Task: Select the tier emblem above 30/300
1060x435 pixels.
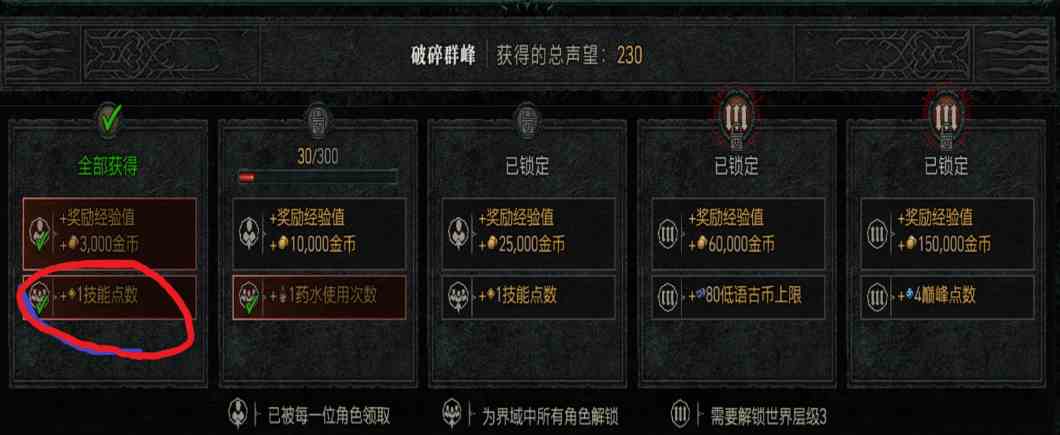Action: pyautogui.click(x=317, y=122)
